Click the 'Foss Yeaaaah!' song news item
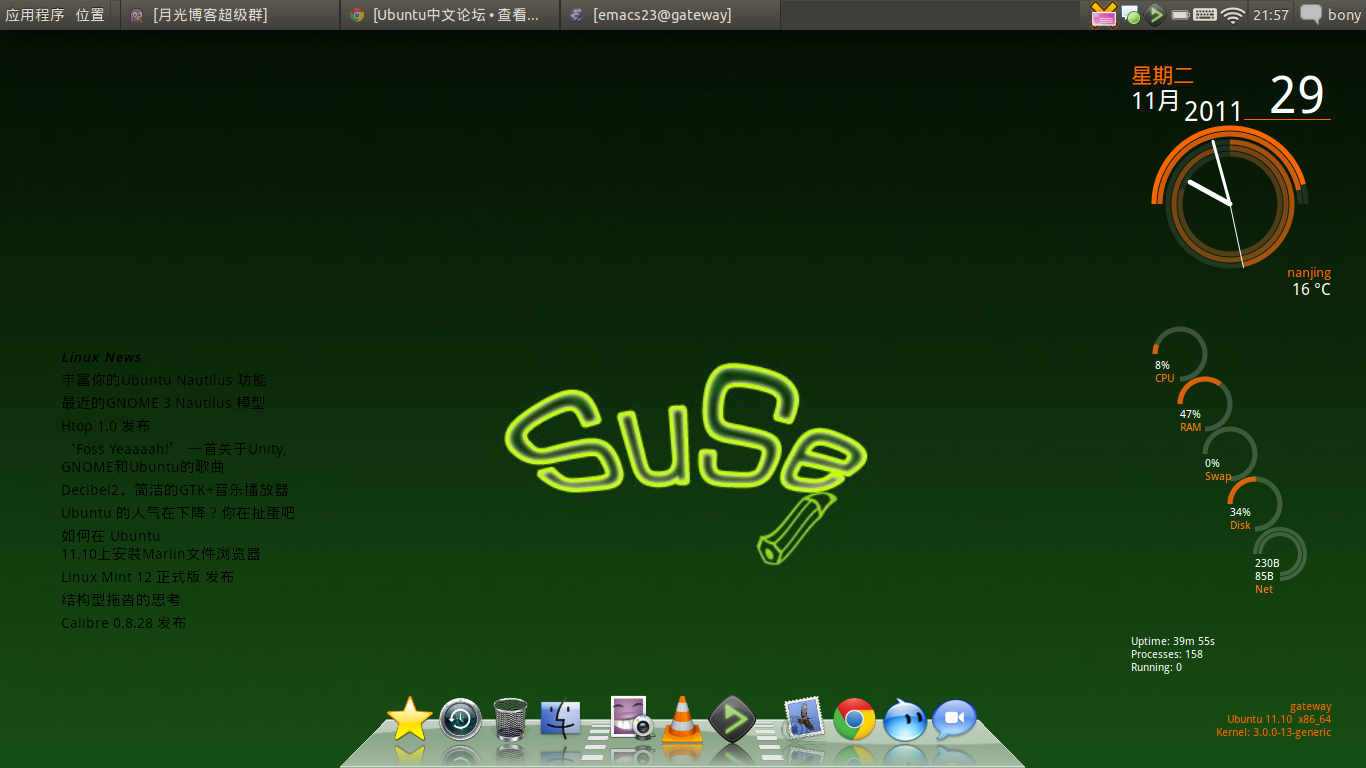The height and width of the screenshot is (768, 1366). 174,458
